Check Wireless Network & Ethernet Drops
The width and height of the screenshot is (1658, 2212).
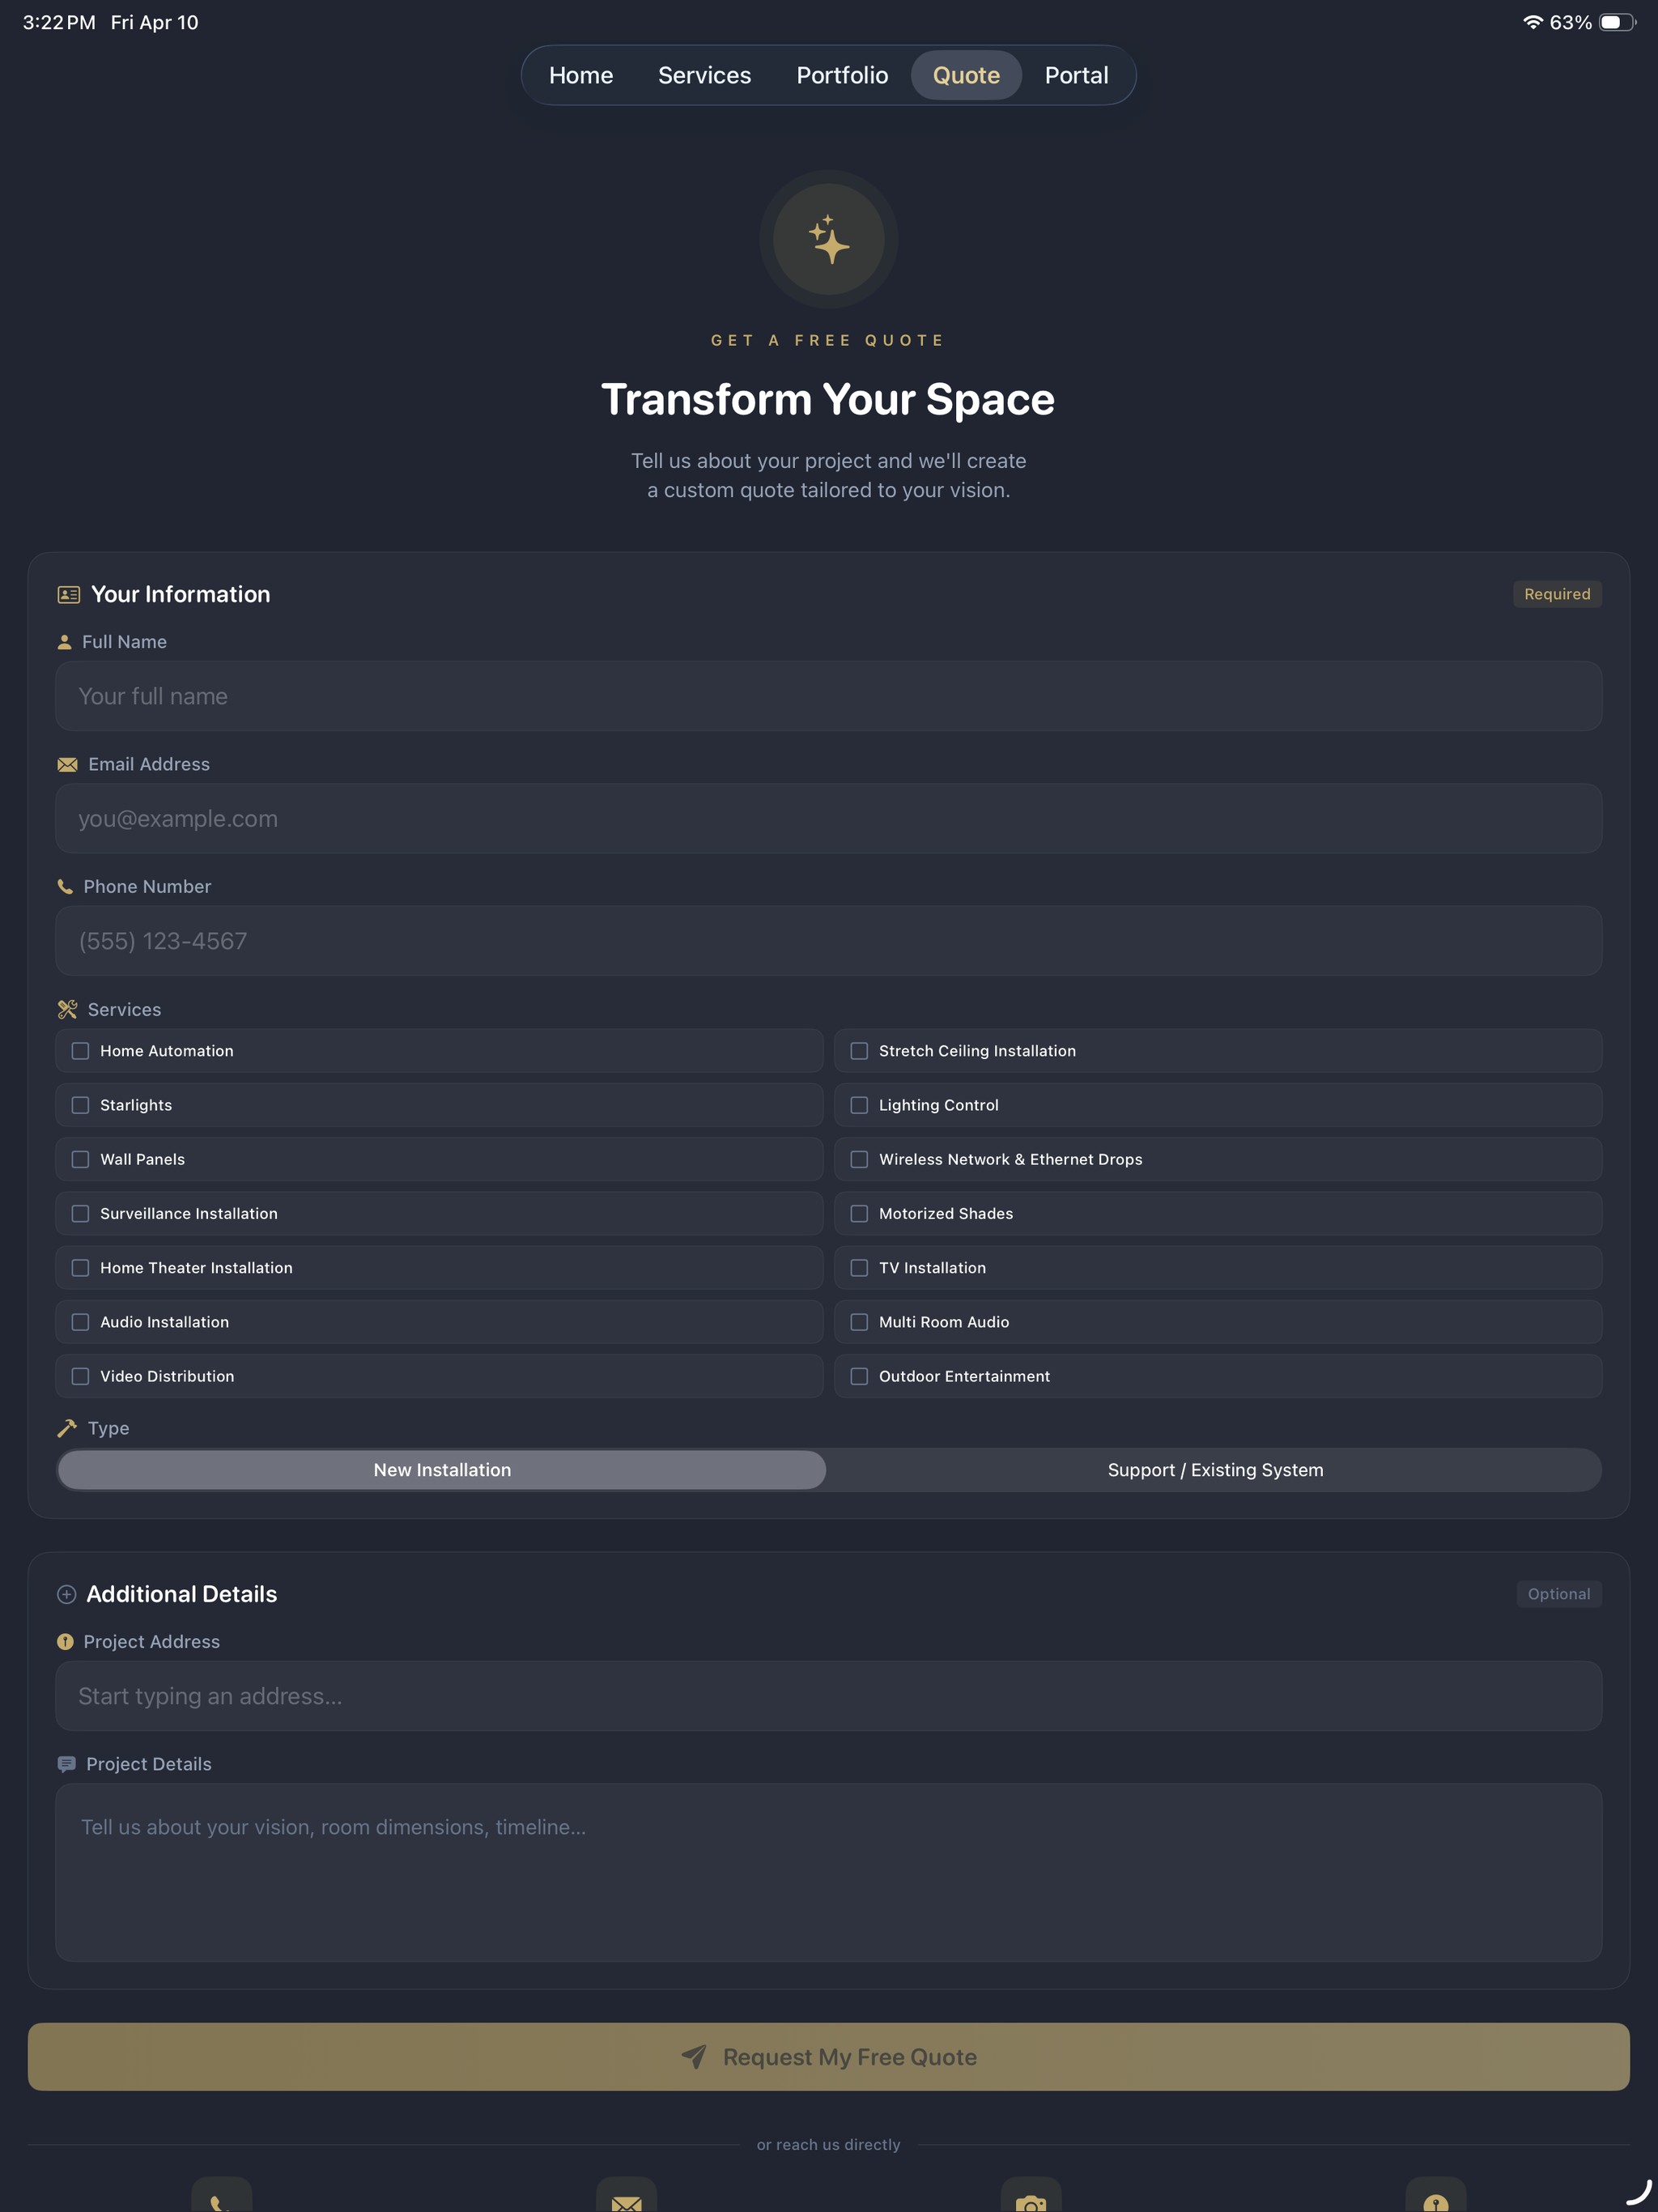pos(1218,1159)
